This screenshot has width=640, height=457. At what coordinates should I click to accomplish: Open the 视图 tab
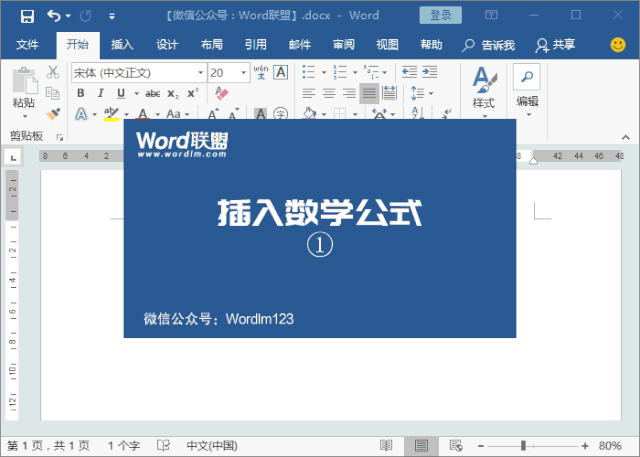click(x=387, y=44)
